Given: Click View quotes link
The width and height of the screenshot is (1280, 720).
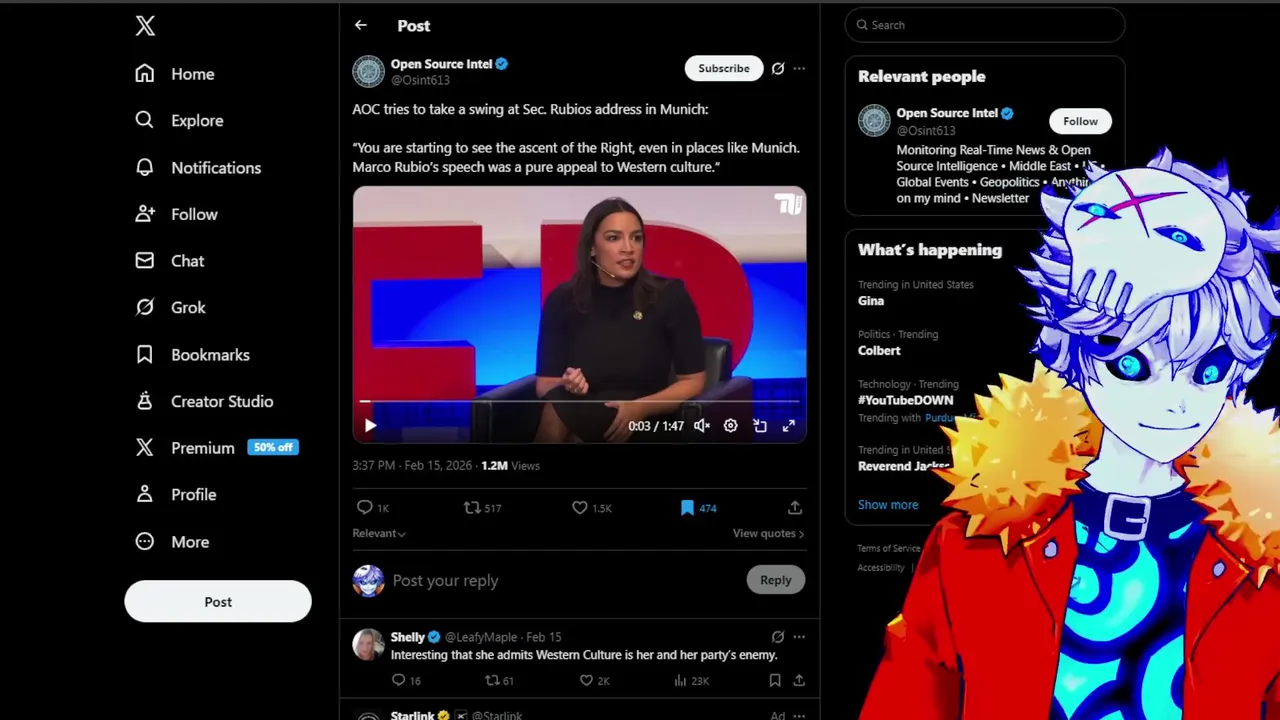Looking at the screenshot, I should click(x=768, y=533).
